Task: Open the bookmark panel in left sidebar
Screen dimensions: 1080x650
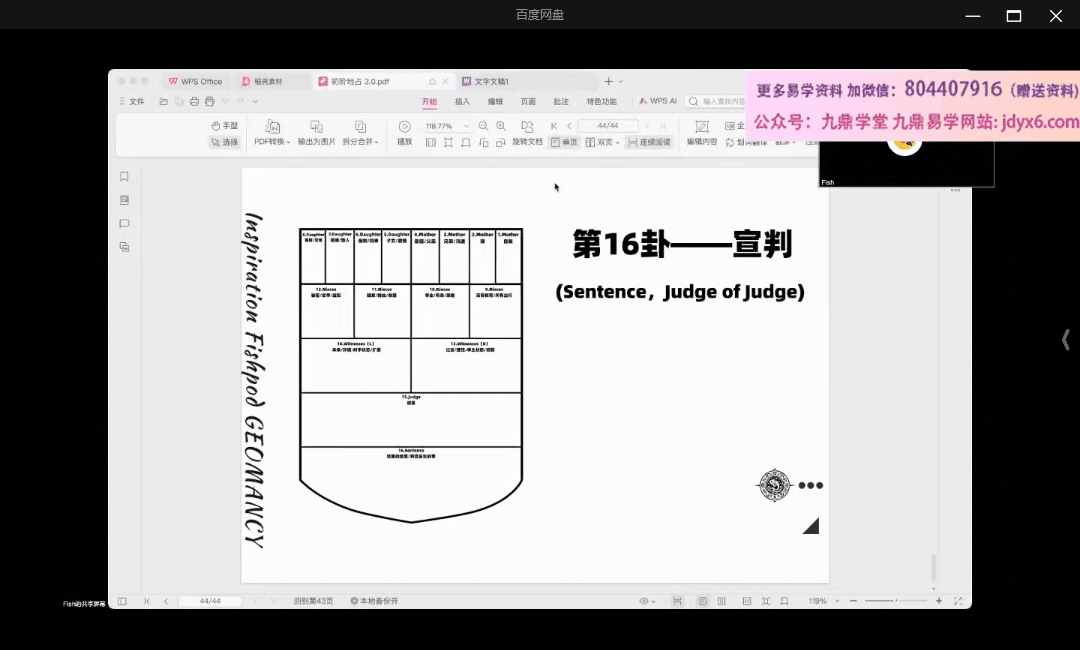Action: [x=124, y=177]
